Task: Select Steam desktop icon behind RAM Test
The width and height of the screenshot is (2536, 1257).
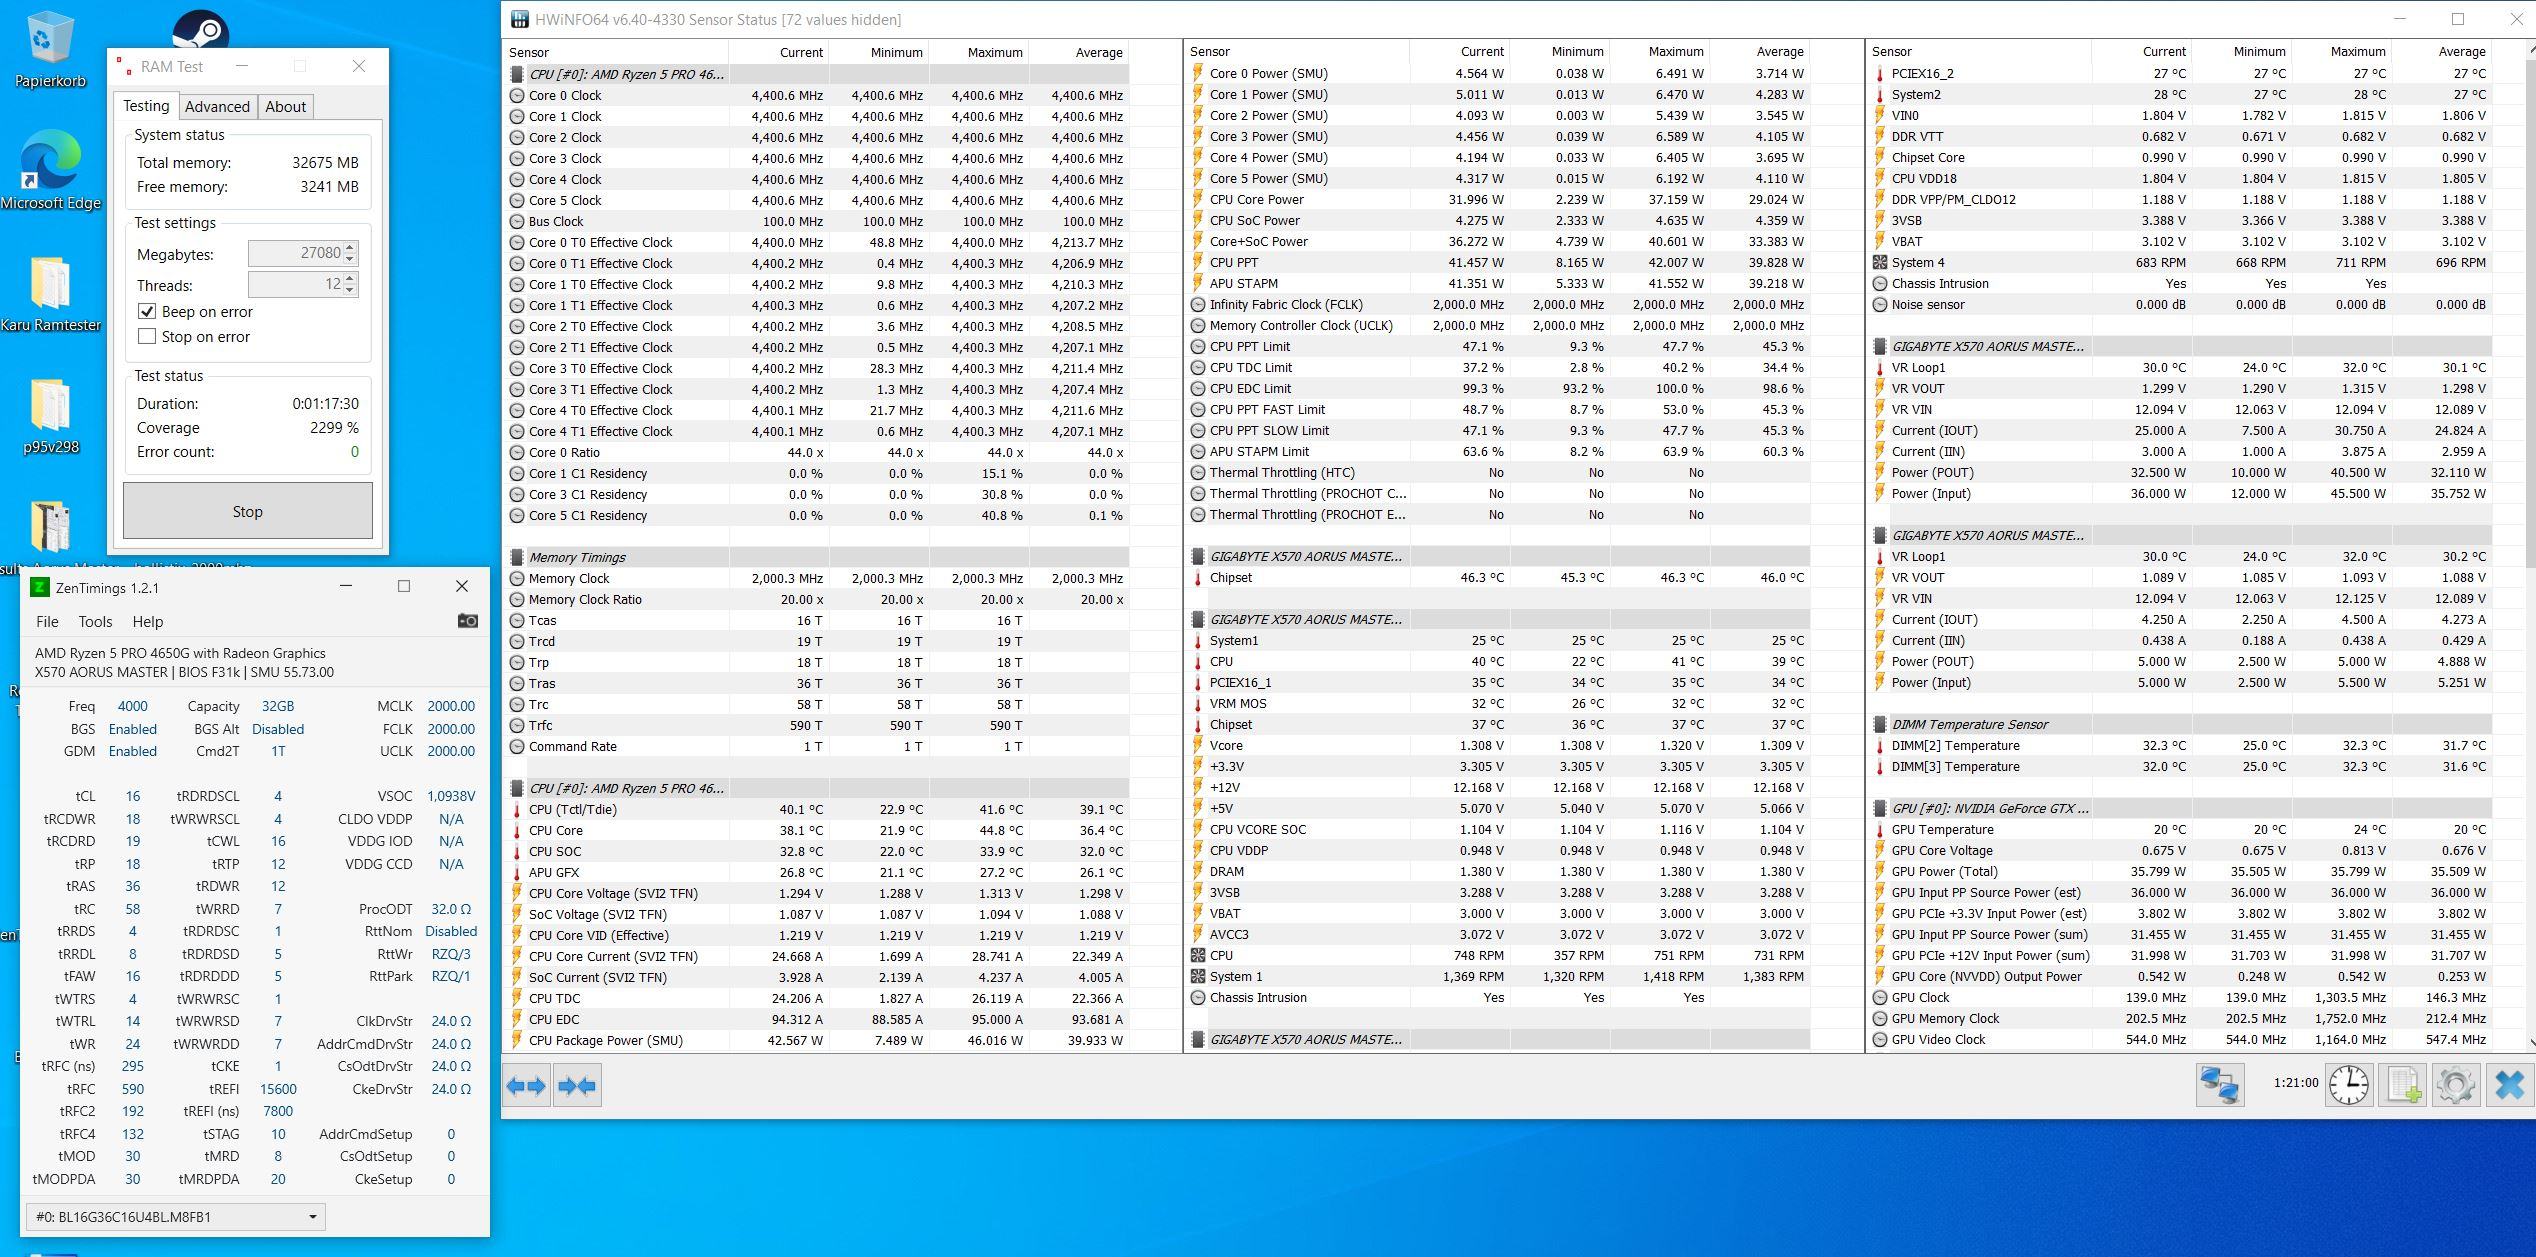Action: coord(200,28)
